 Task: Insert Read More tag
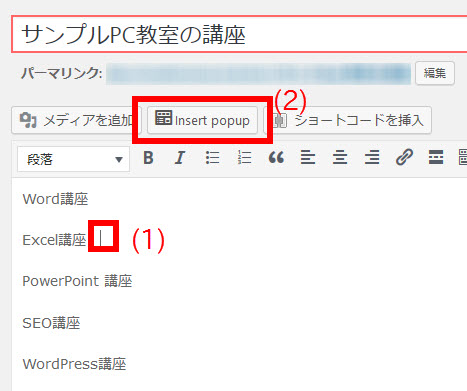point(436,158)
